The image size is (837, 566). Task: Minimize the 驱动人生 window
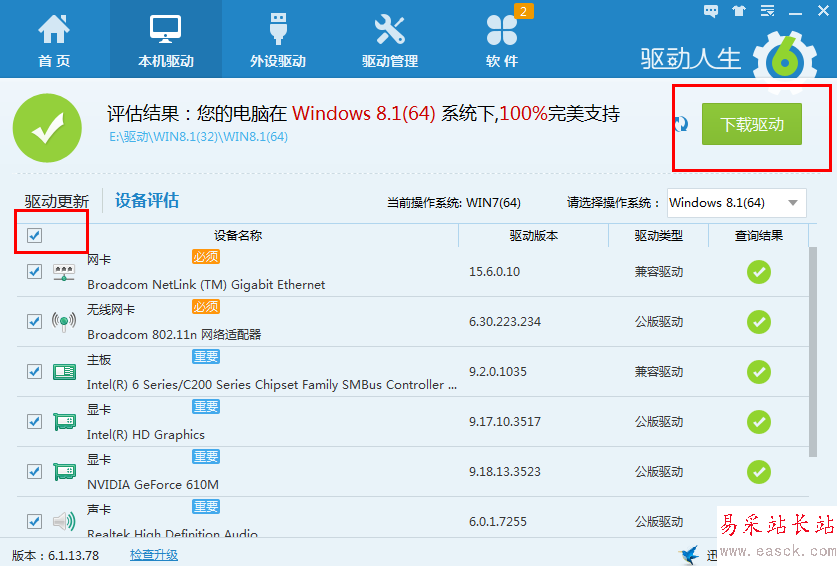(795, 13)
